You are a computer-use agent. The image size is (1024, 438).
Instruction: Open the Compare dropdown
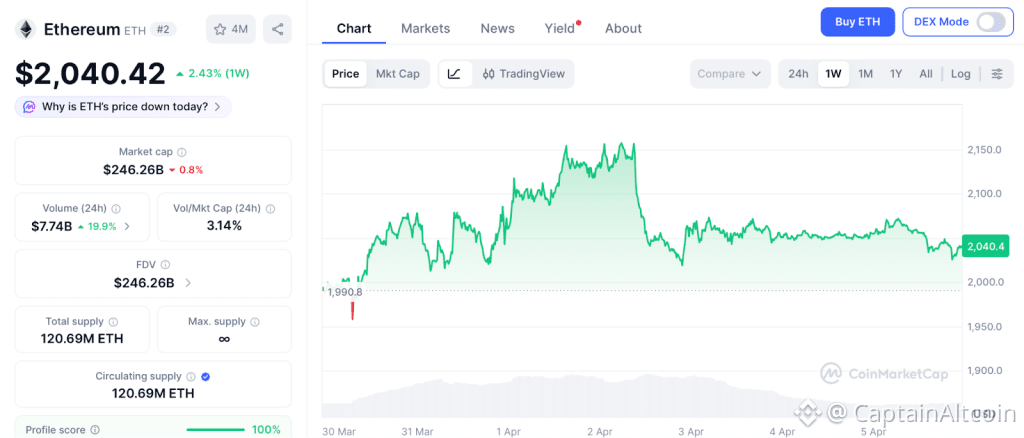tap(730, 74)
